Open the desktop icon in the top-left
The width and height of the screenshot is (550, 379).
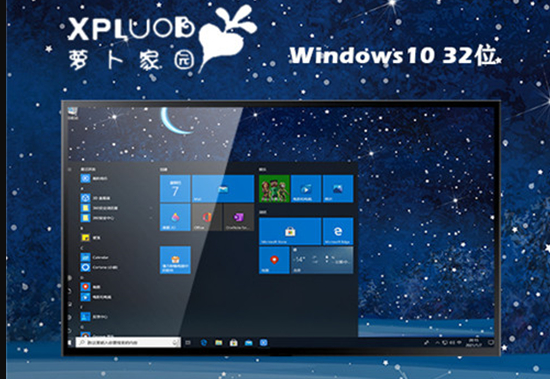pyautogui.click(x=73, y=113)
